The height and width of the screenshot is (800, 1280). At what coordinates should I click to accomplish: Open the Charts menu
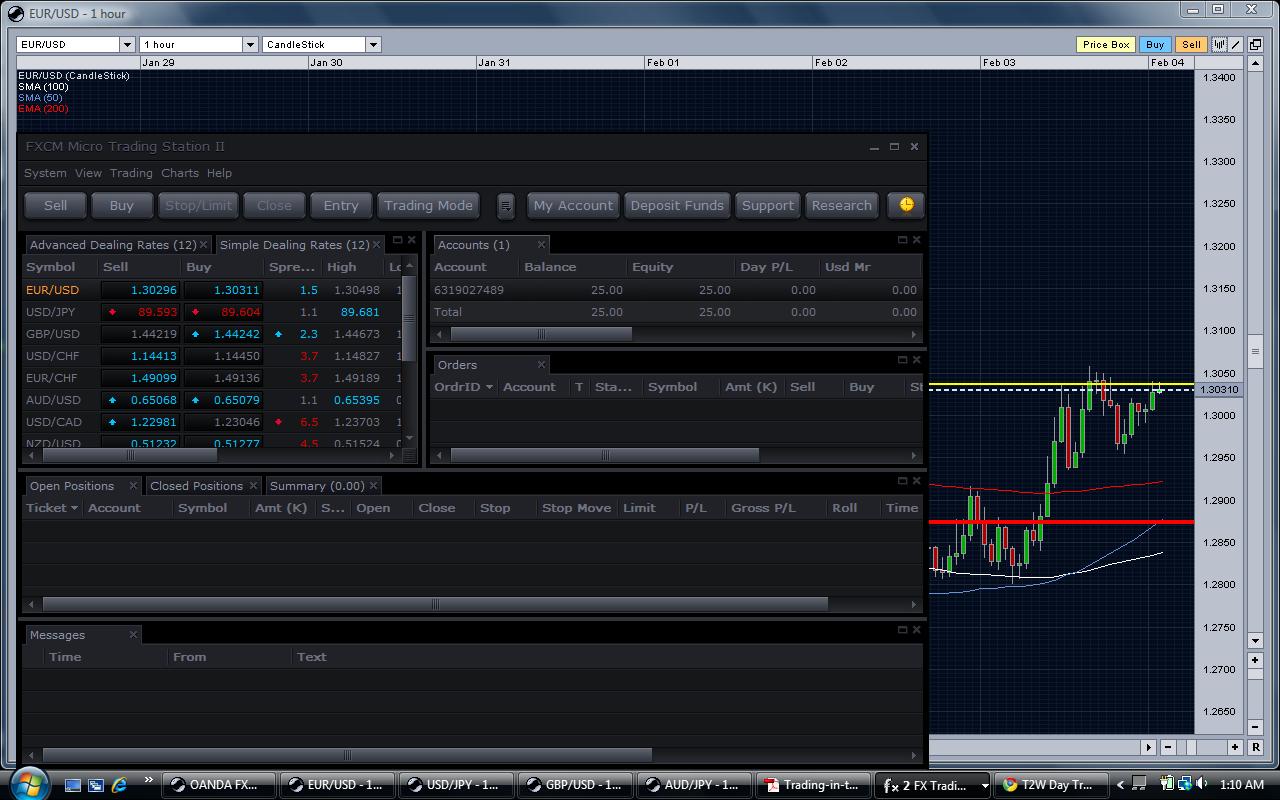click(180, 173)
